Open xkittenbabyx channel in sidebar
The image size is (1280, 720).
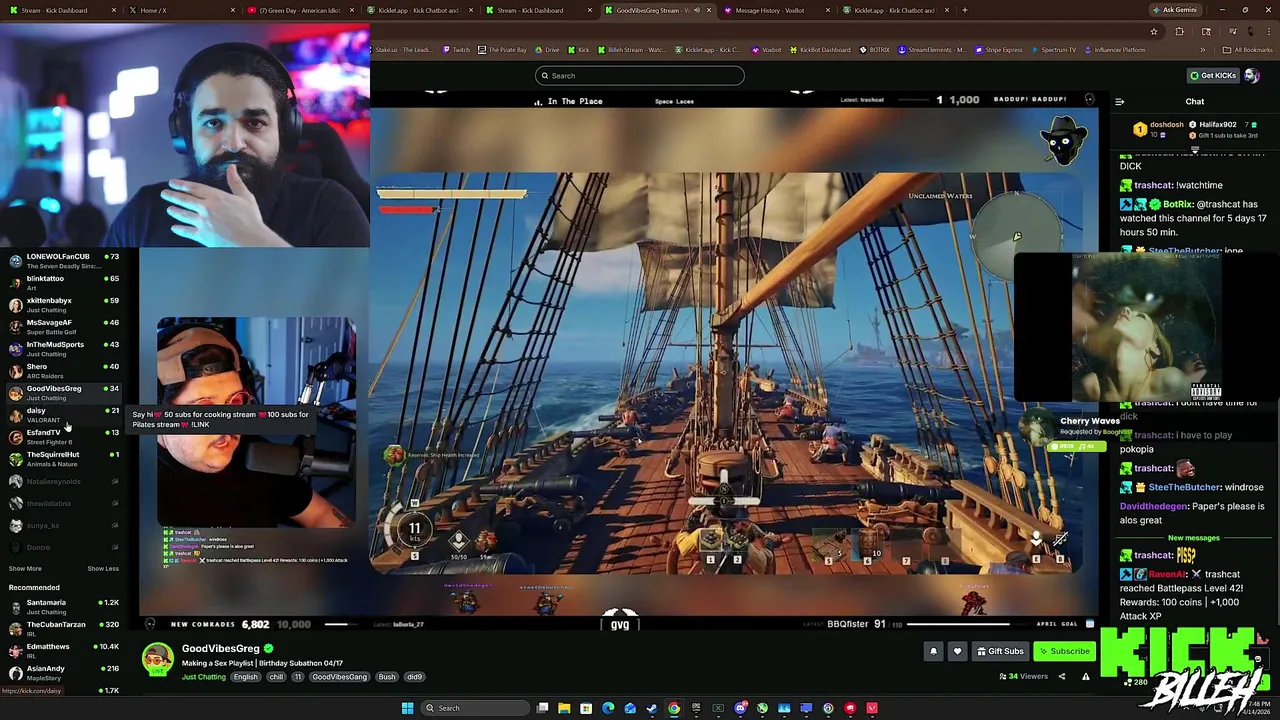pos(63,304)
